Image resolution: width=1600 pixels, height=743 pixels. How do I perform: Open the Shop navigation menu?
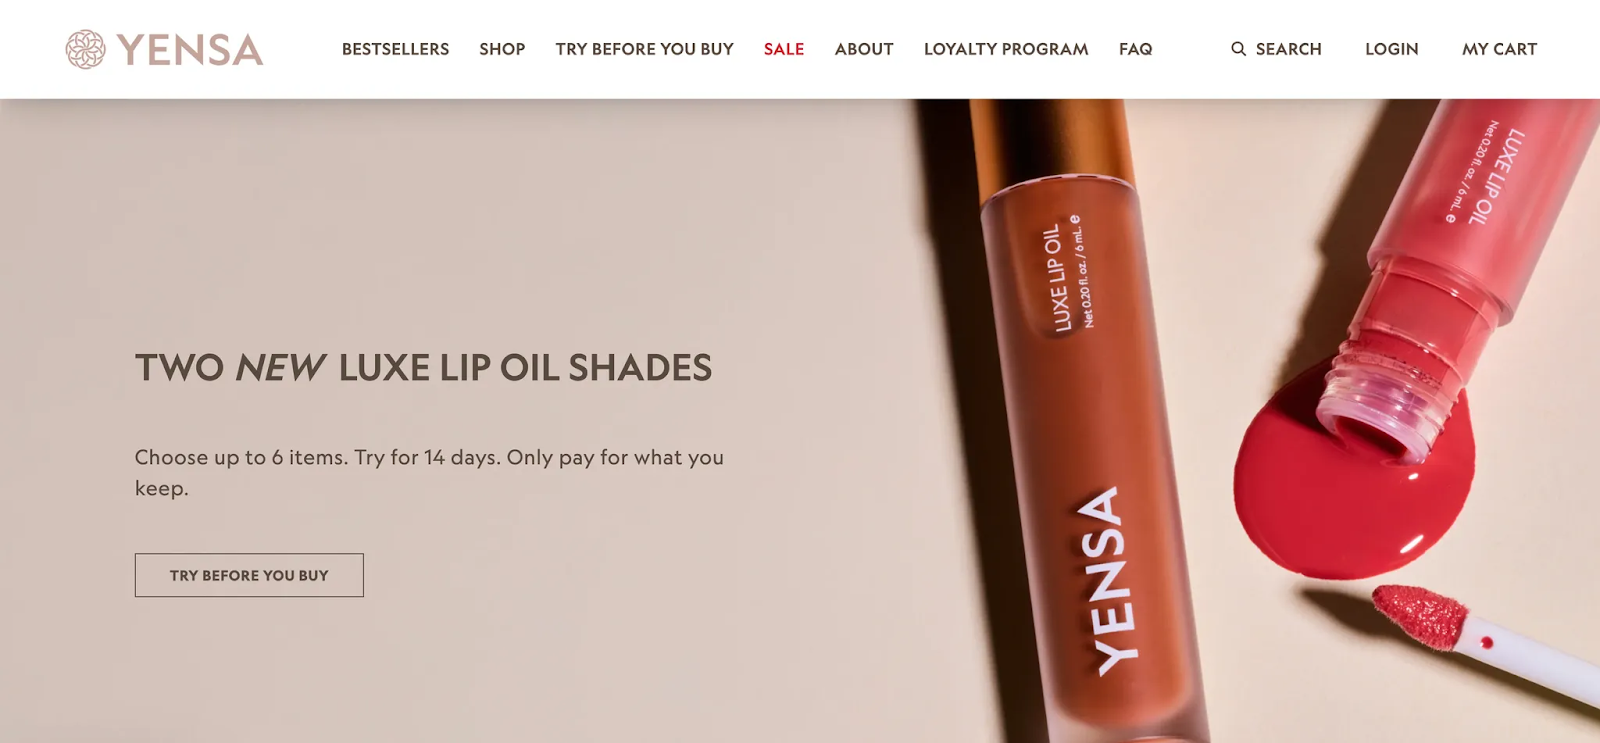click(x=502, y=49)
